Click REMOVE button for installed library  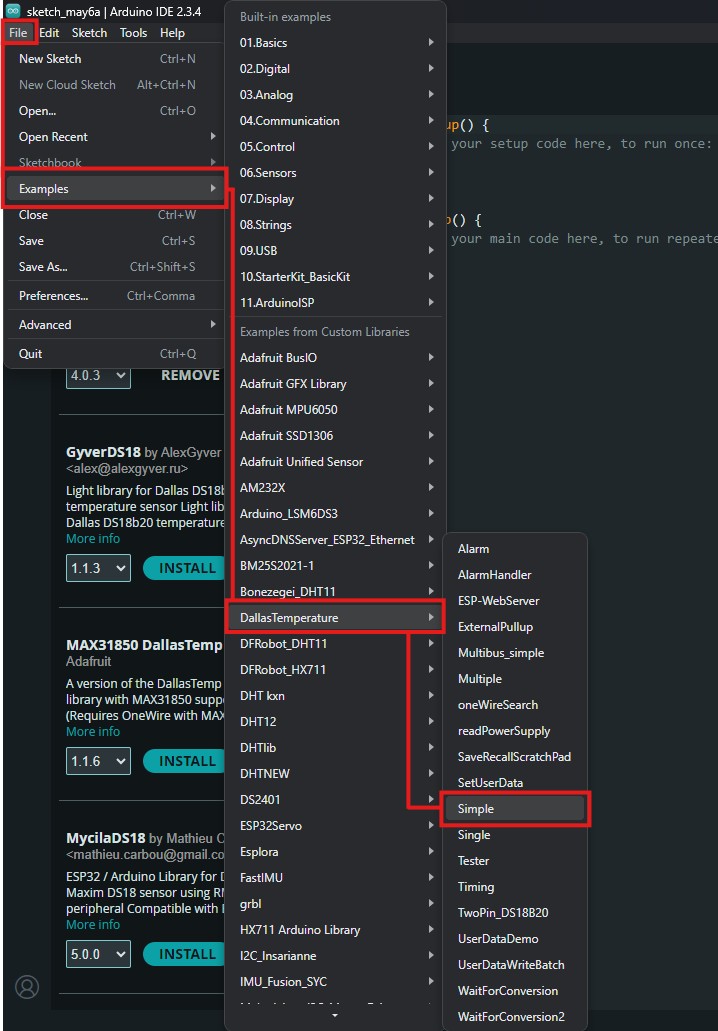coord(191,375)
